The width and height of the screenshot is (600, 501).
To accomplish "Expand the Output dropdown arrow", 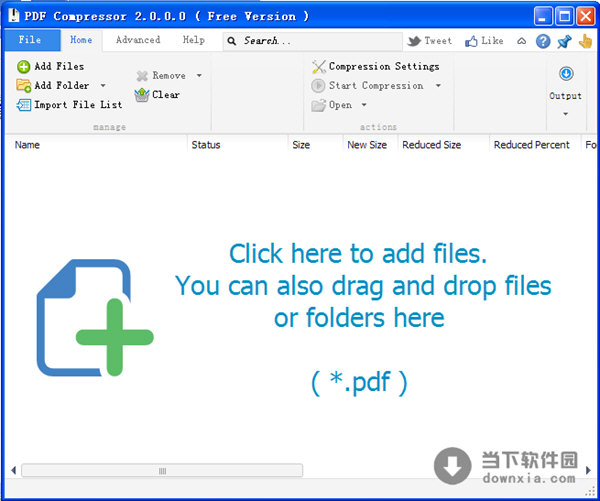I will tap(566, 114).
